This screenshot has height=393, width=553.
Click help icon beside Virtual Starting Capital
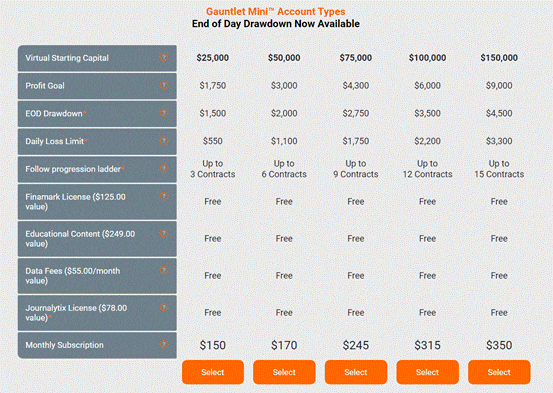point(164,57)
